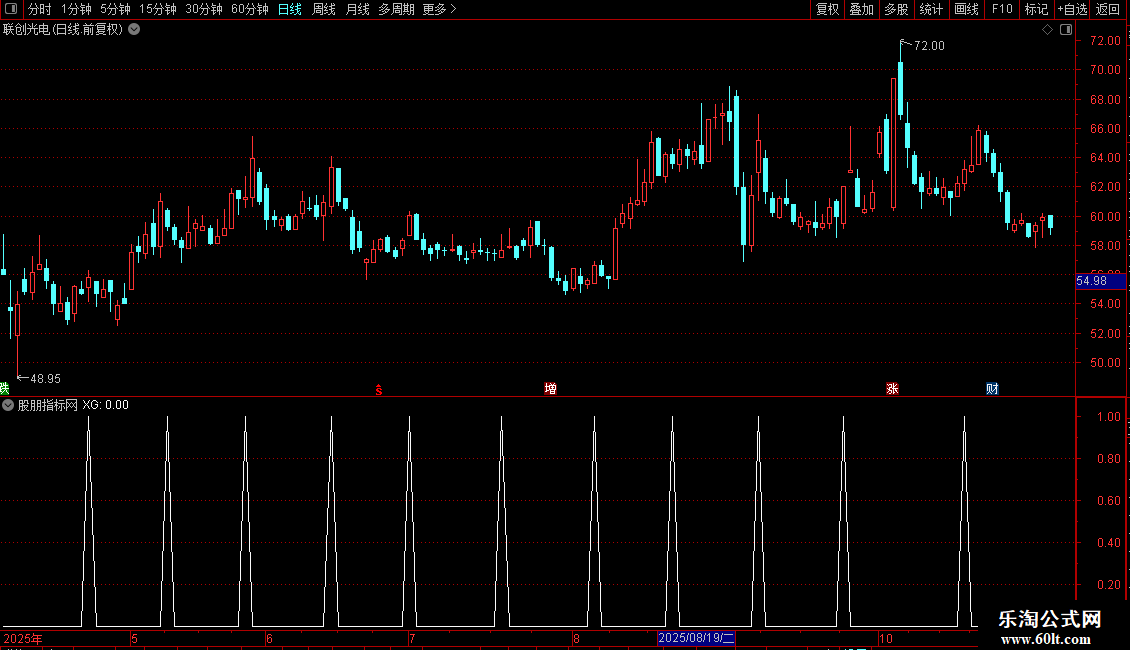The width and height of the screenshot is (1130, 650).
Task: Open the indicator panel dropdown icon
Action: coord(8,405)
